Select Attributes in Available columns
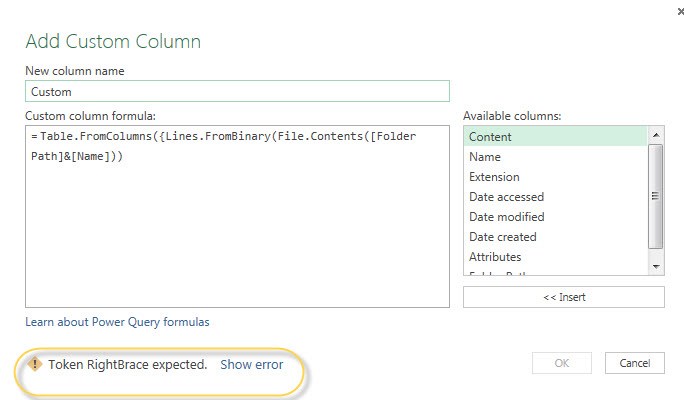 coord(555,257)
